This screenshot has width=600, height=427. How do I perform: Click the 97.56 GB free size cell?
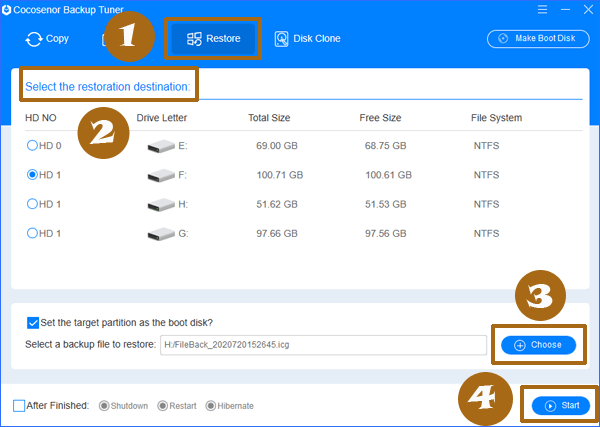click(385, 233)
